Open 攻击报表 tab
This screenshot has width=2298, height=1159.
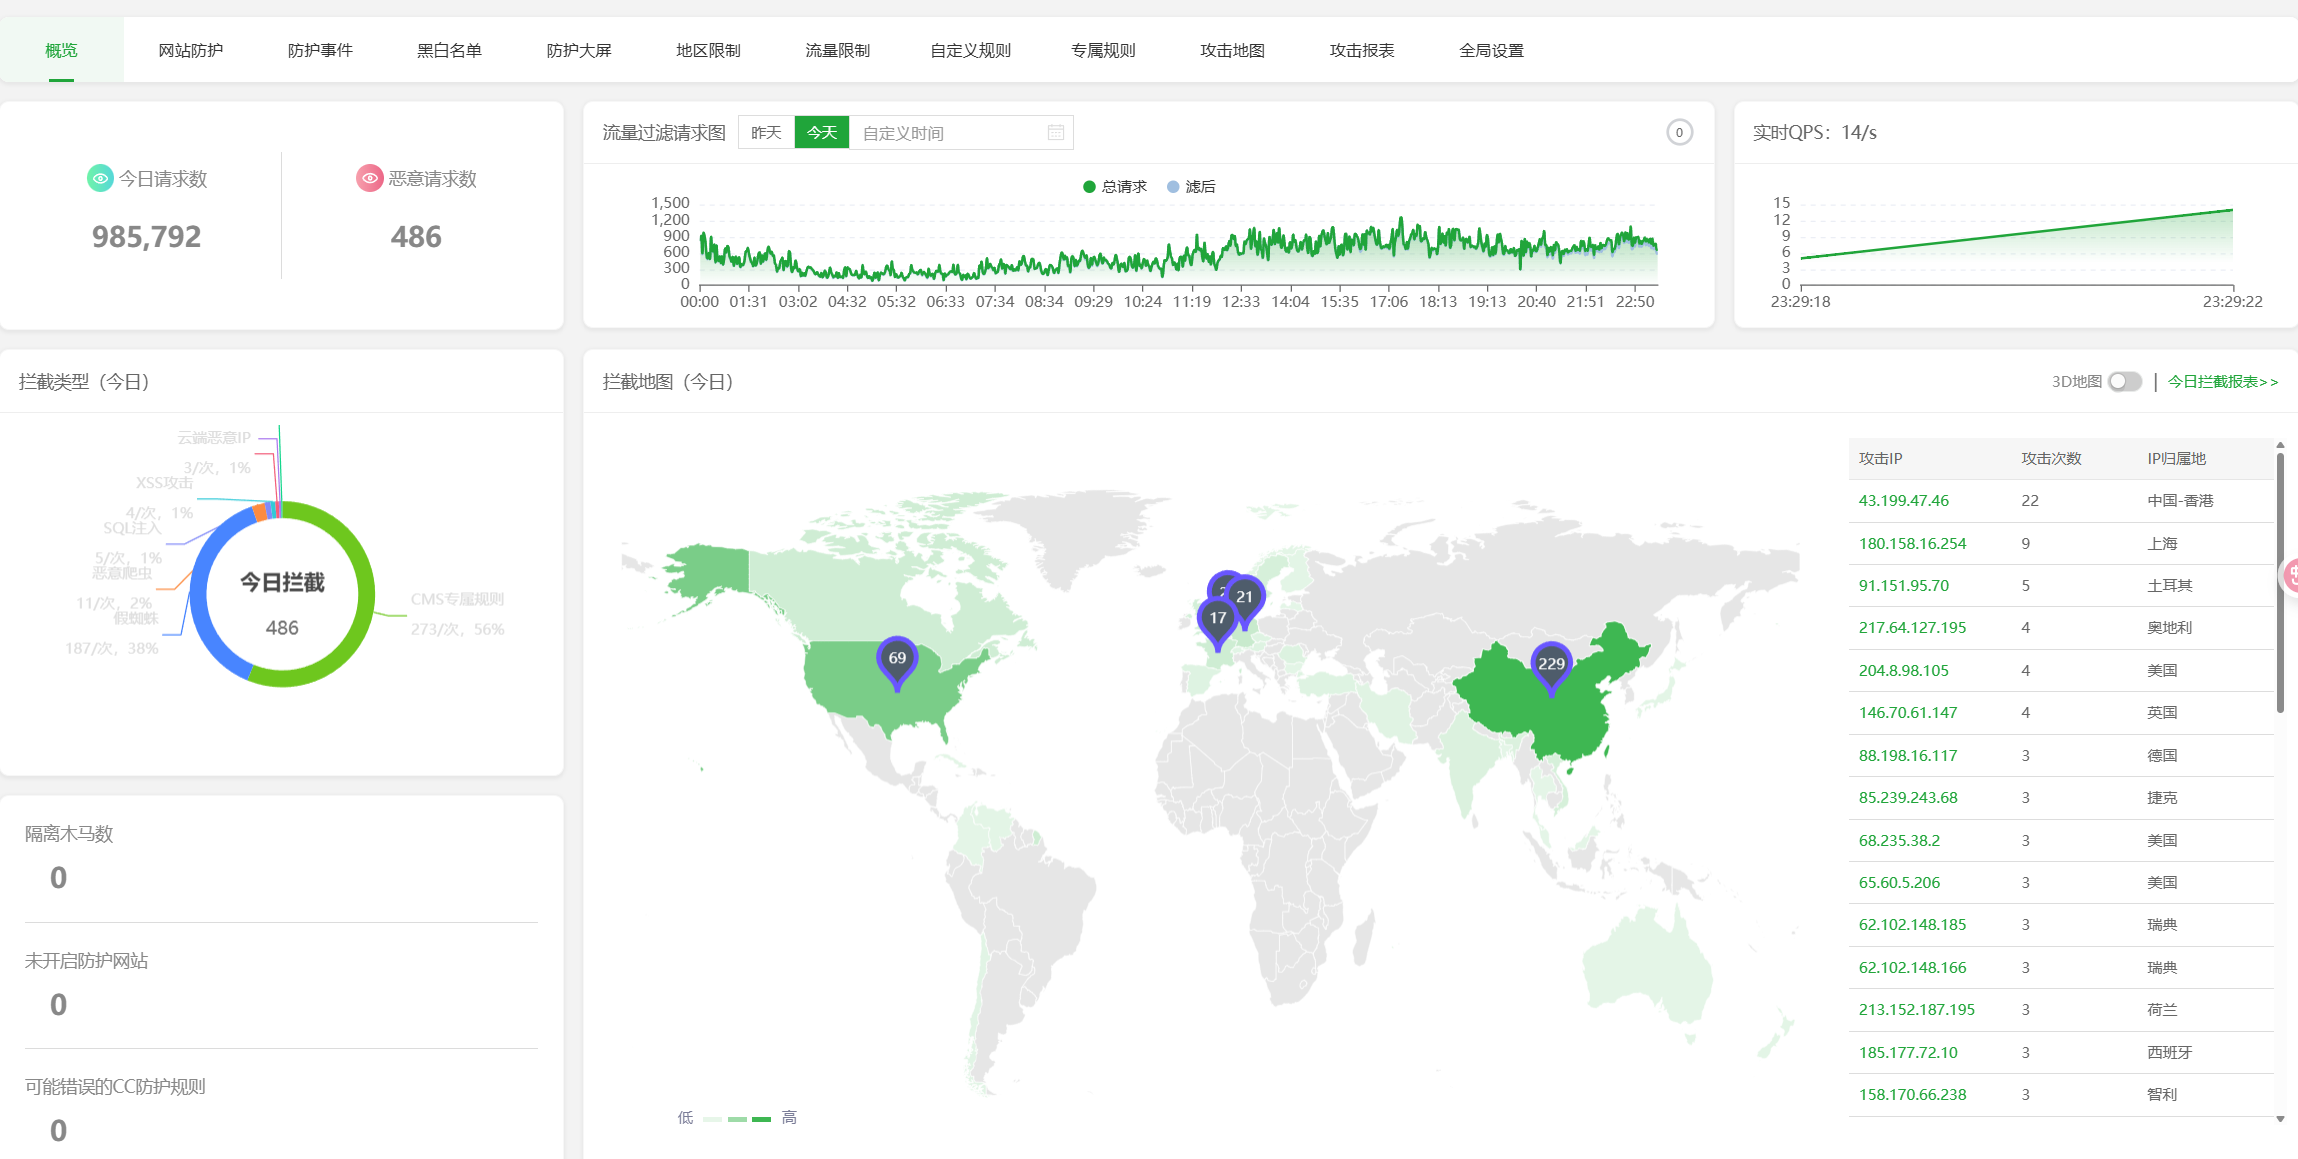pos(1362,50)
